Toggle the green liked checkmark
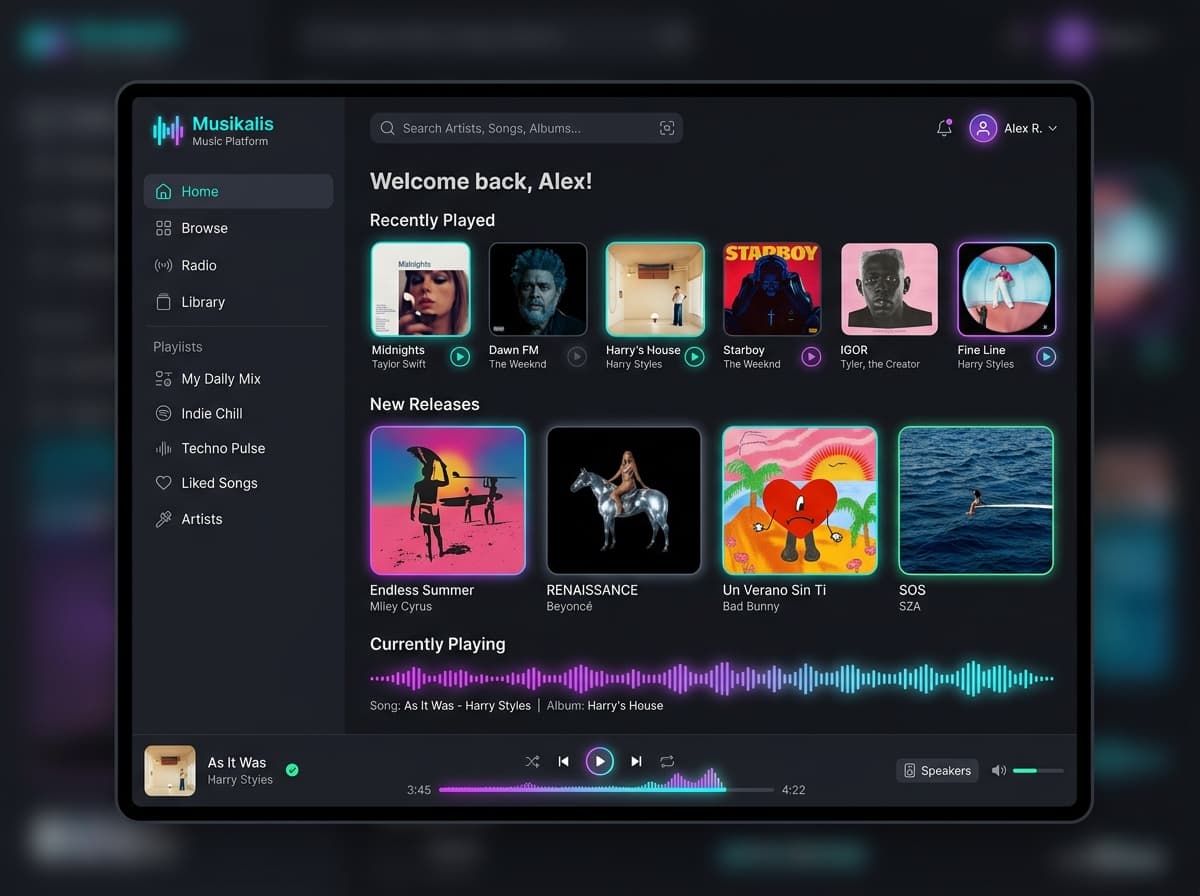The height and width of the screenshot is (896, 1200). pyautogui.click(x=292, y=770)
